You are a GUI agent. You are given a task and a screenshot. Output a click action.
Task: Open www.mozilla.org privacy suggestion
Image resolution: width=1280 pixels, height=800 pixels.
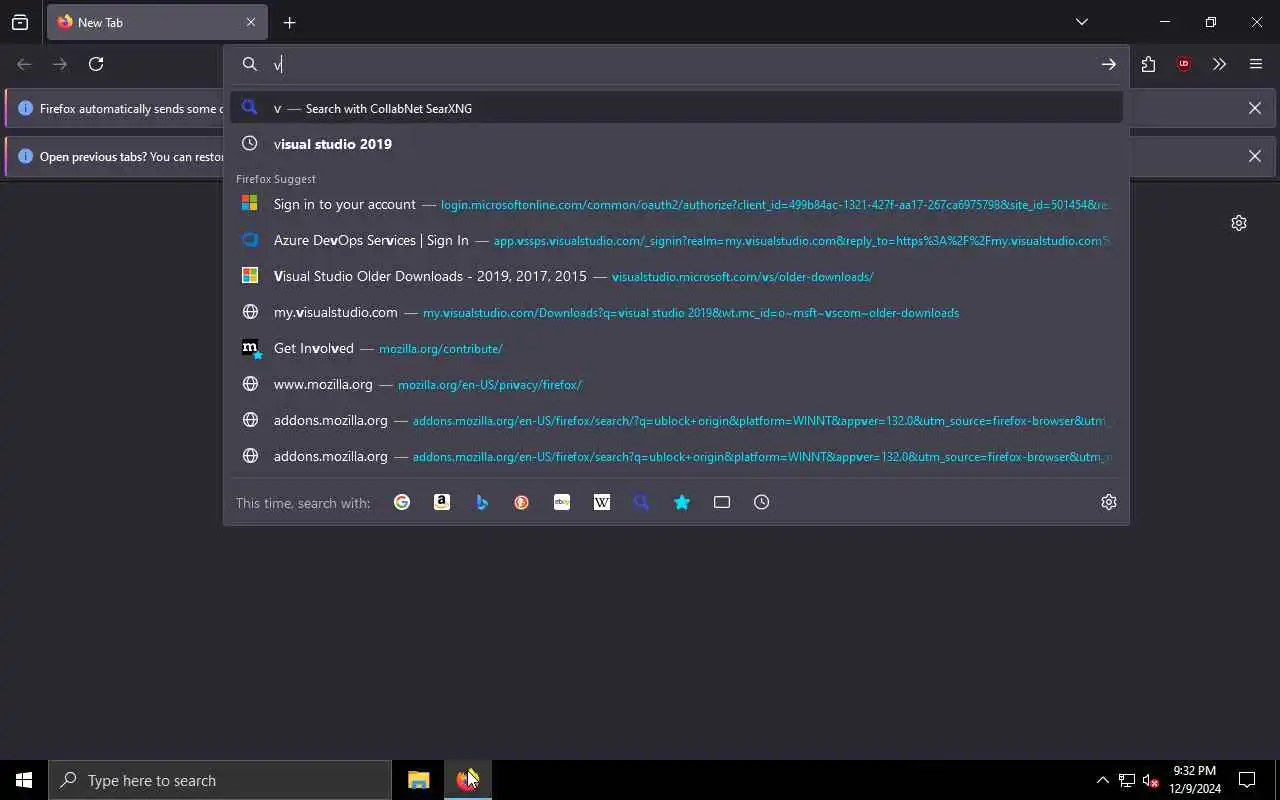pyautogui.click(x=676, y=384)
